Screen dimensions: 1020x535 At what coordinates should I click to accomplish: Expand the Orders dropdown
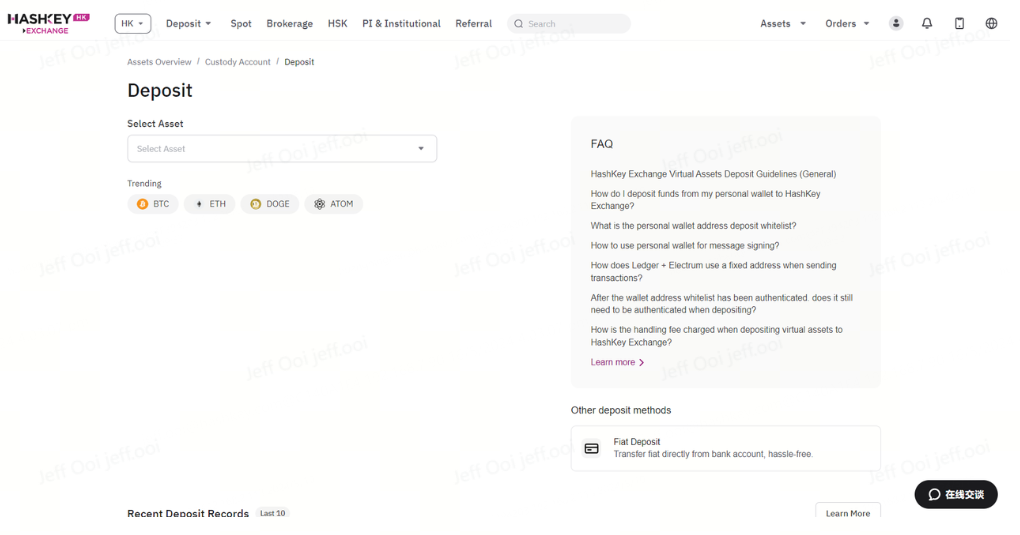[x=847, y=23]
